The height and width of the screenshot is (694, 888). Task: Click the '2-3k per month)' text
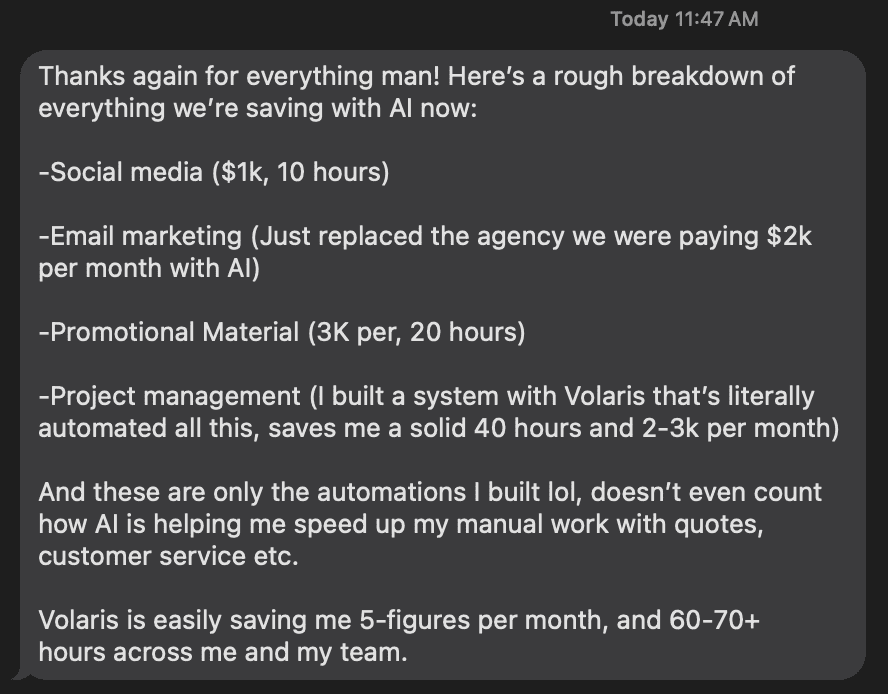[740, 428]
